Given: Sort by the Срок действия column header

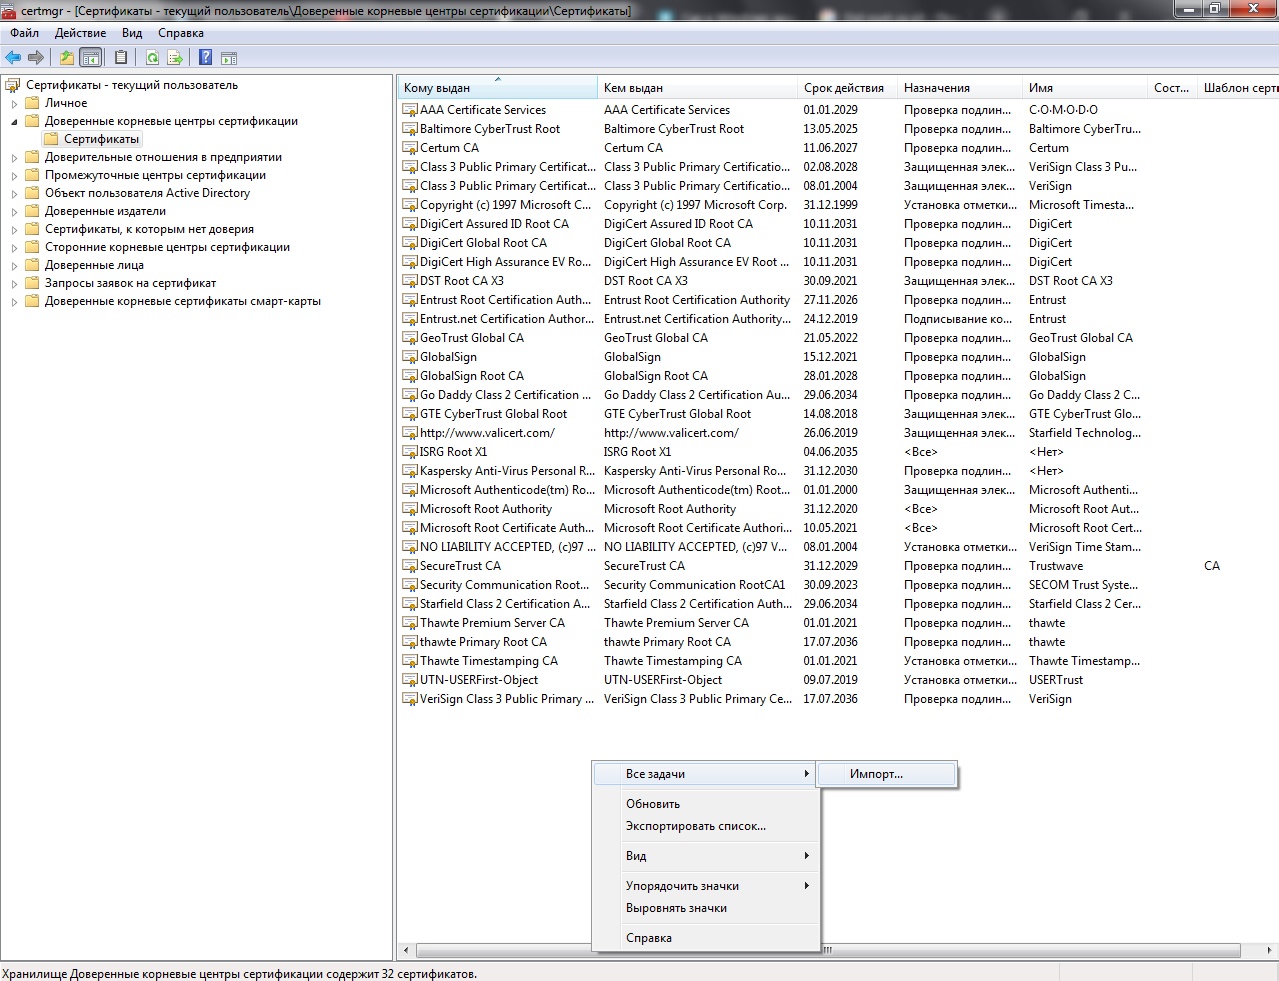Looking at the screenshot, I should tap(843, 88).
